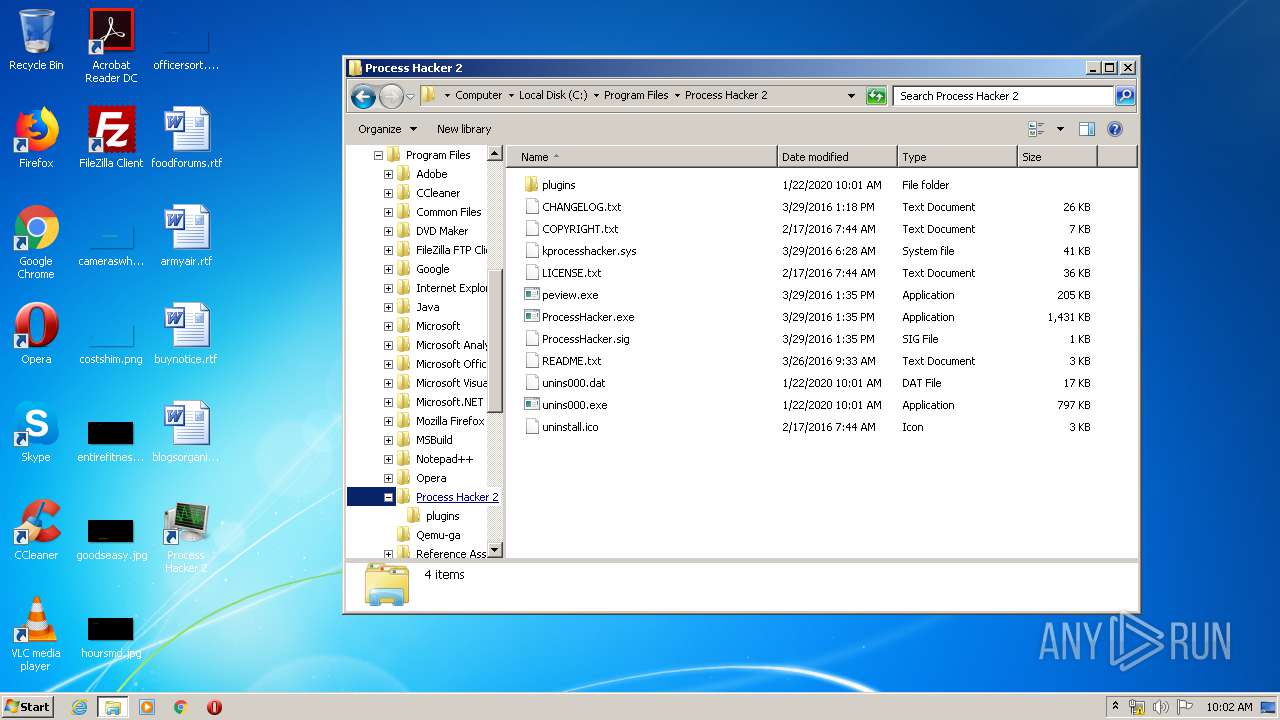Click the Chrome icon on taskbar
The height and width of the screenshot is (720, 1280).
[x=180, y=707]
